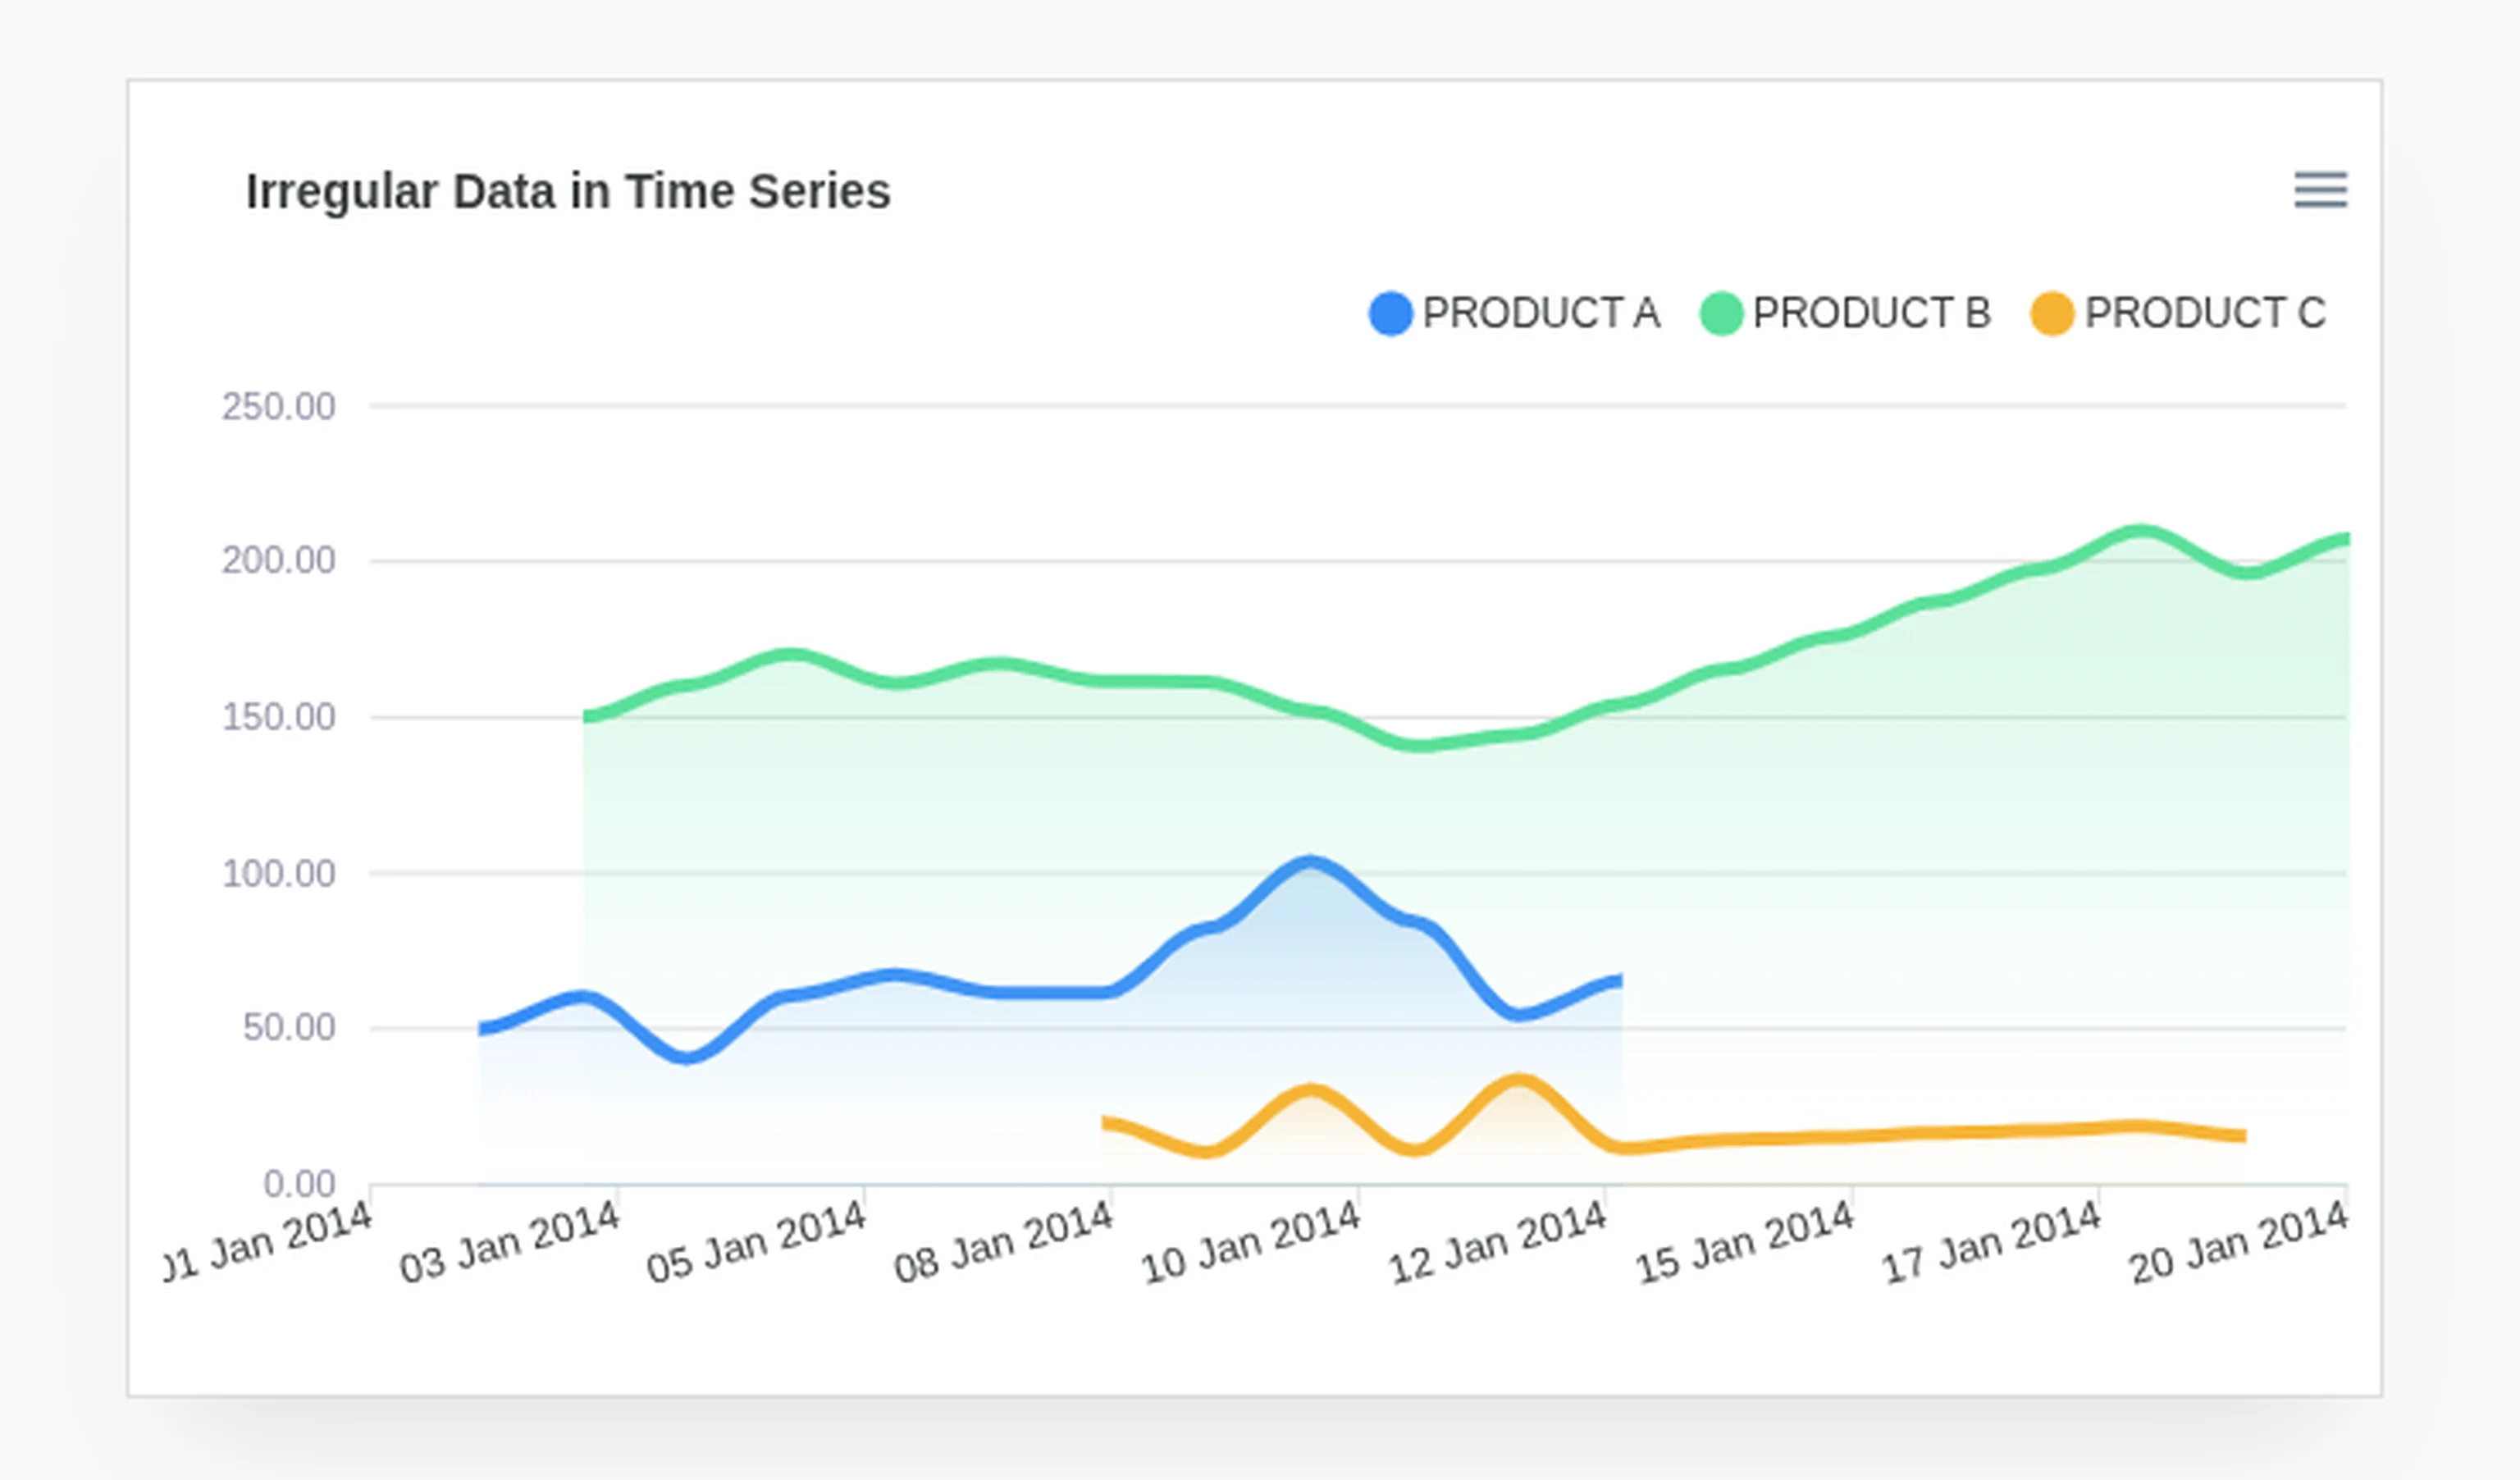The width and height of the screenshot is (2520, 1480).
Task: Click the green PRODUCT B legend marker
Action: [1721, 314]
